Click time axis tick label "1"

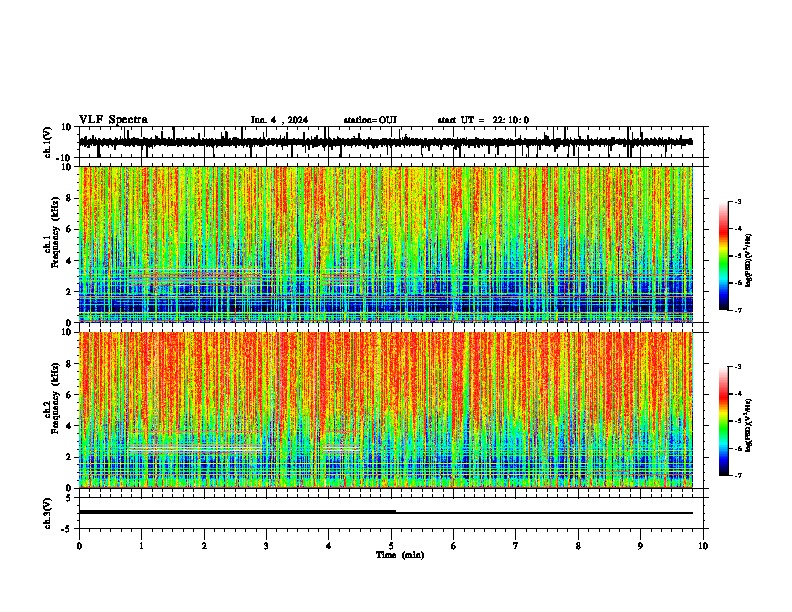[141, 546]
